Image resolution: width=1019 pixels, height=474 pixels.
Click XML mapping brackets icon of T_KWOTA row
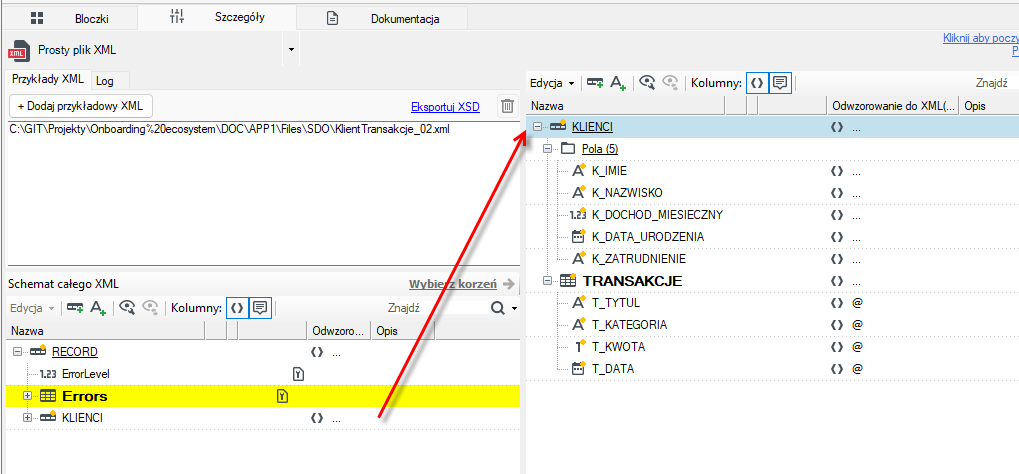pos(837,347)
